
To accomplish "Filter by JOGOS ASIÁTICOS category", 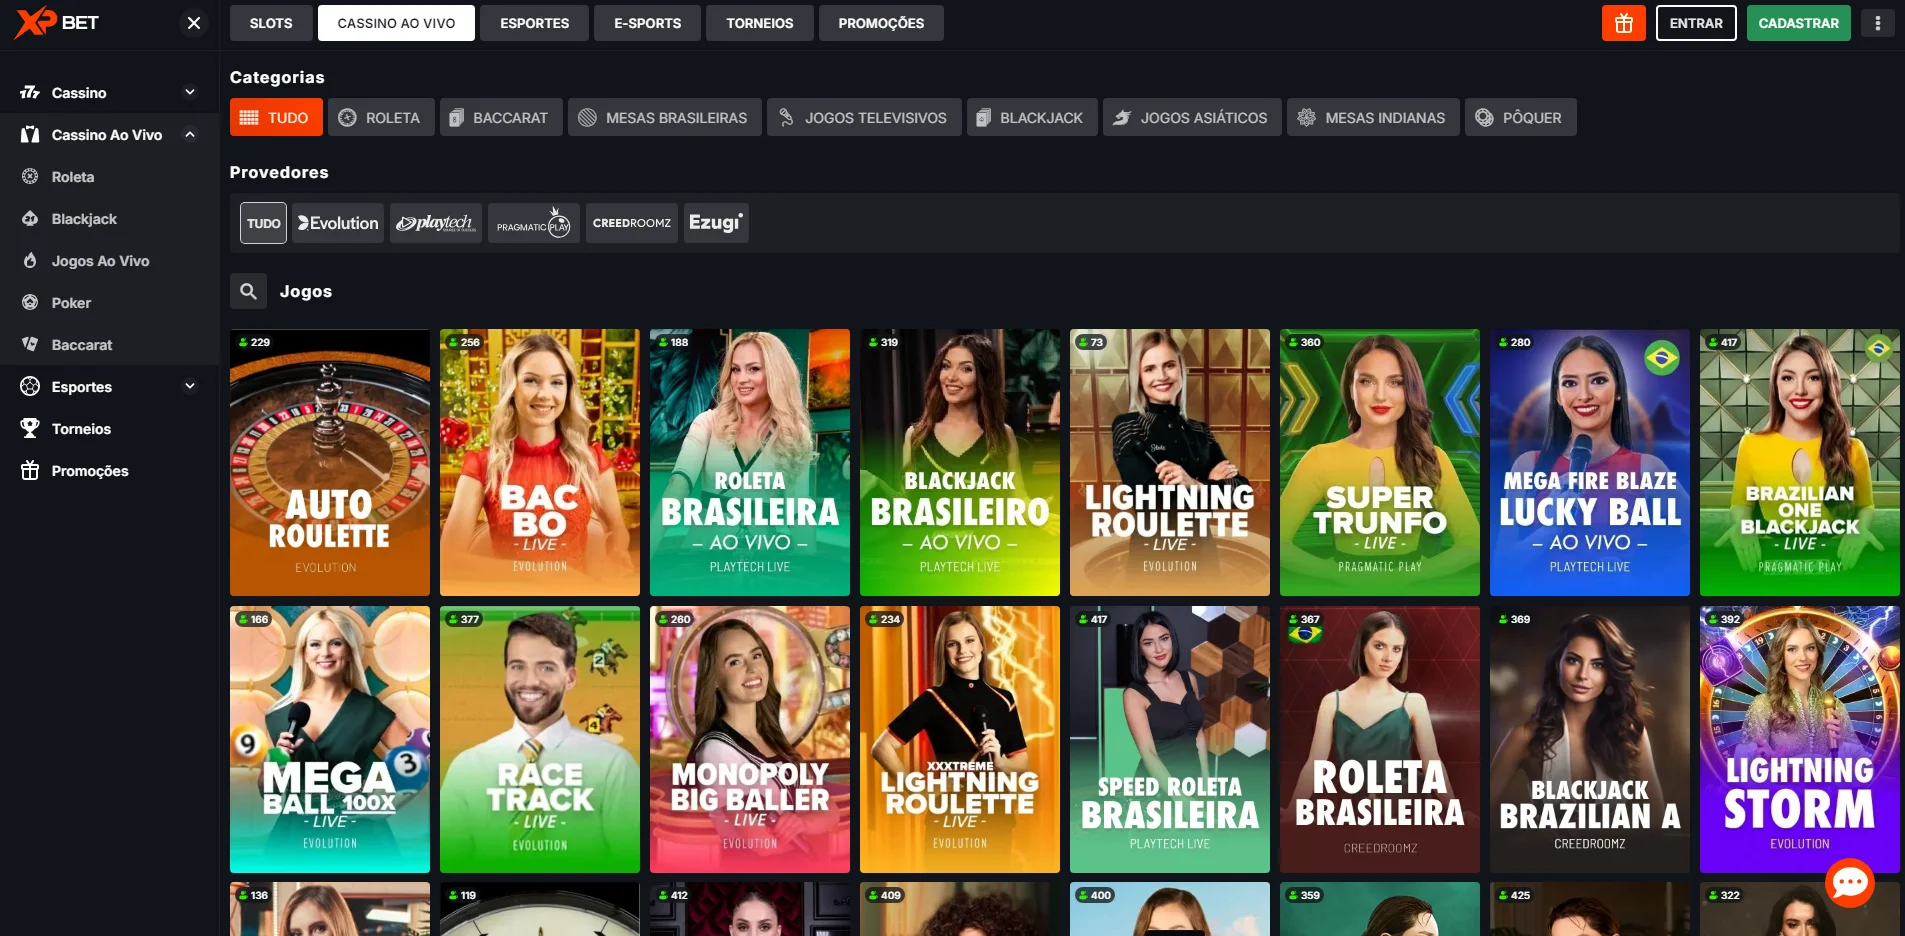I will click(x=1192, y=117).
